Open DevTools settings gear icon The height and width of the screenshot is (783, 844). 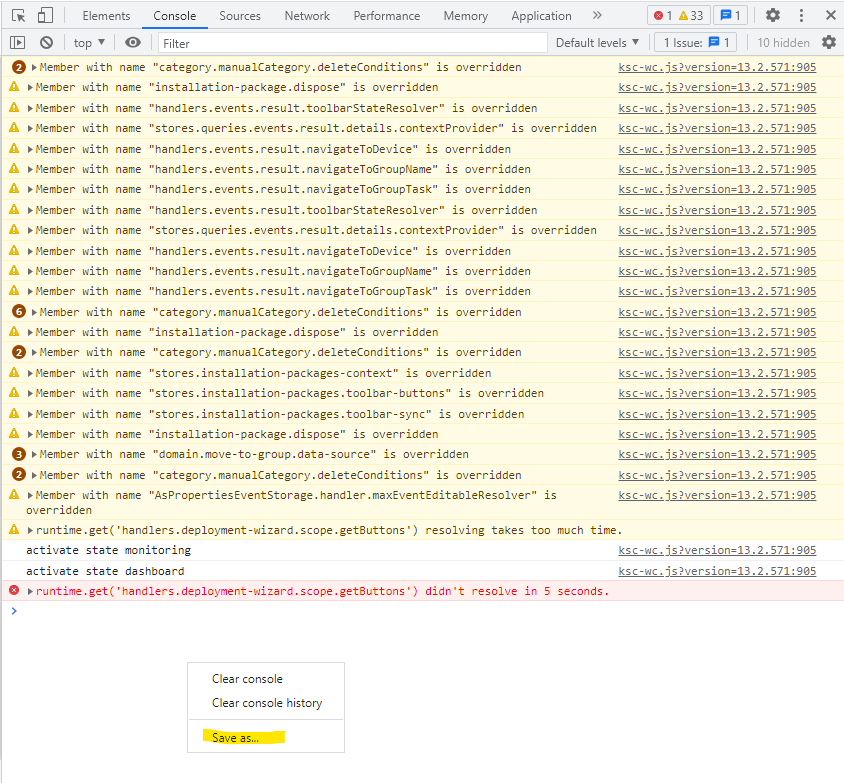(x=772, y=16)
